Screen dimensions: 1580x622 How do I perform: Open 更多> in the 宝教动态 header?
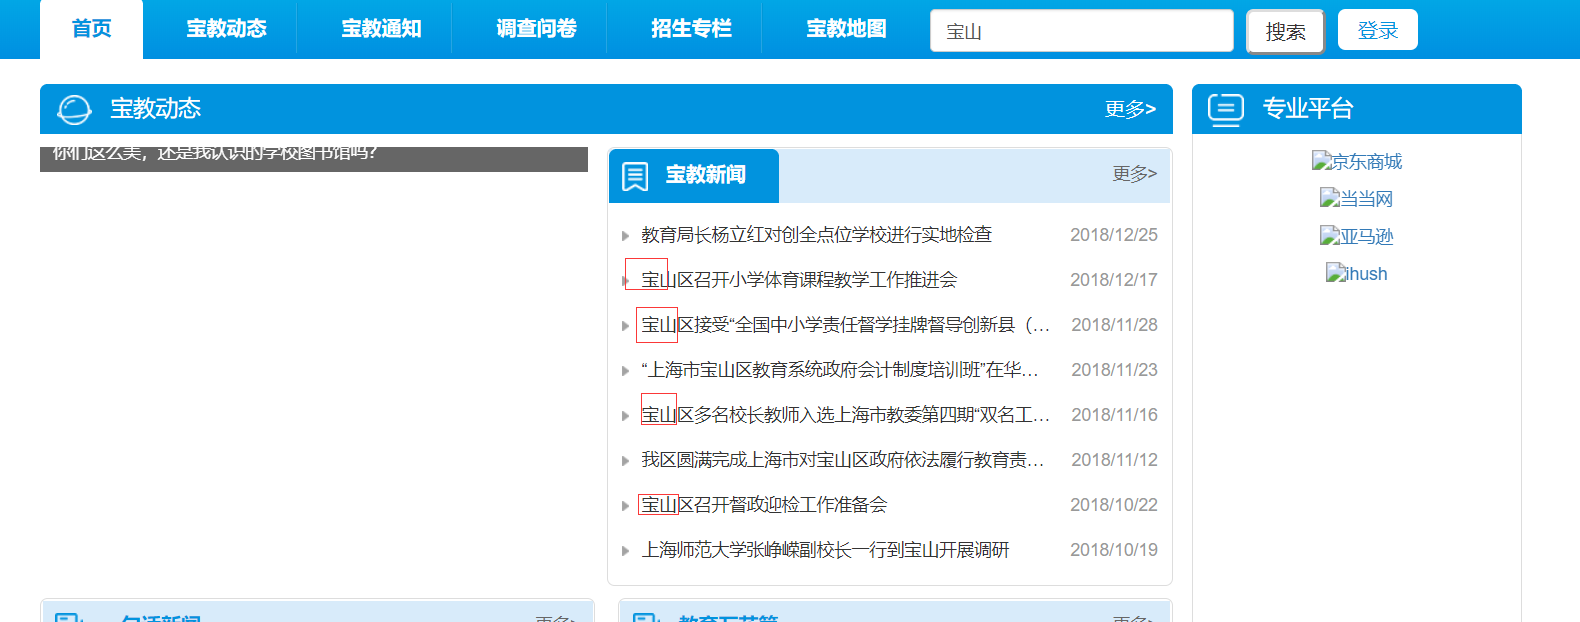[1130, 109]
